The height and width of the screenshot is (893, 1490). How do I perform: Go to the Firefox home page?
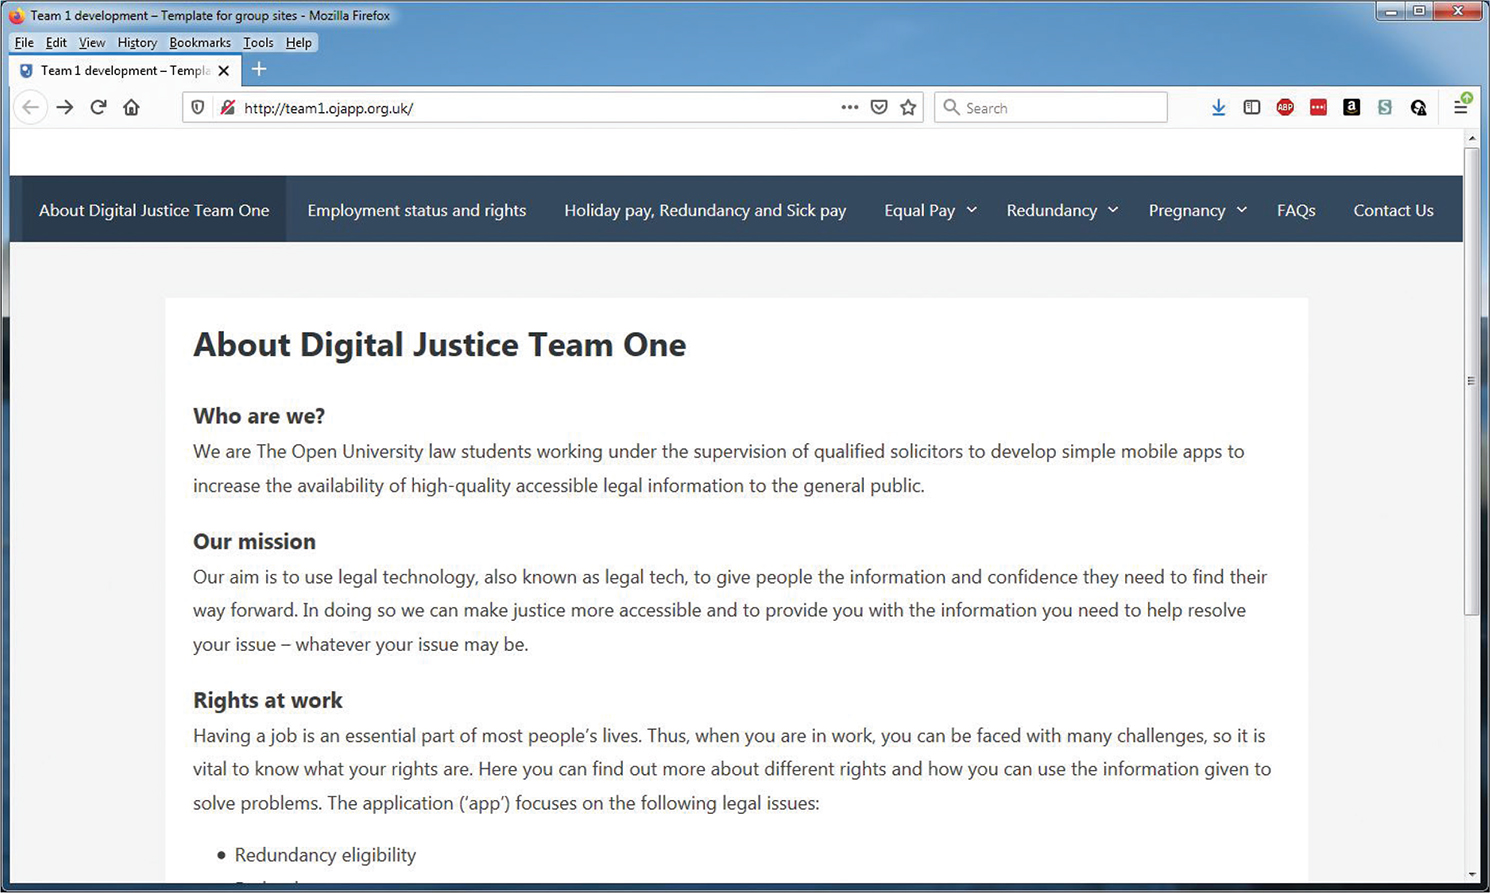pyautogui.click(x=131, y=107)
